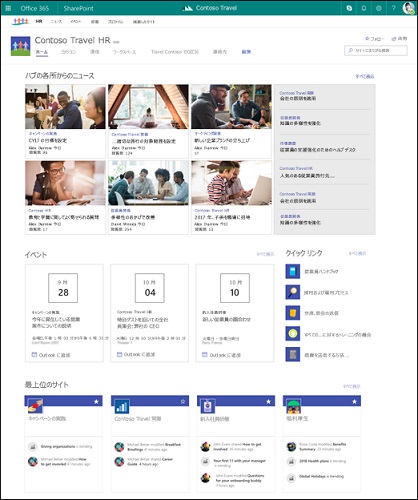418x500 pixels.
Task: Click see-all link for クイック リンク
Action: pos(357,253)
